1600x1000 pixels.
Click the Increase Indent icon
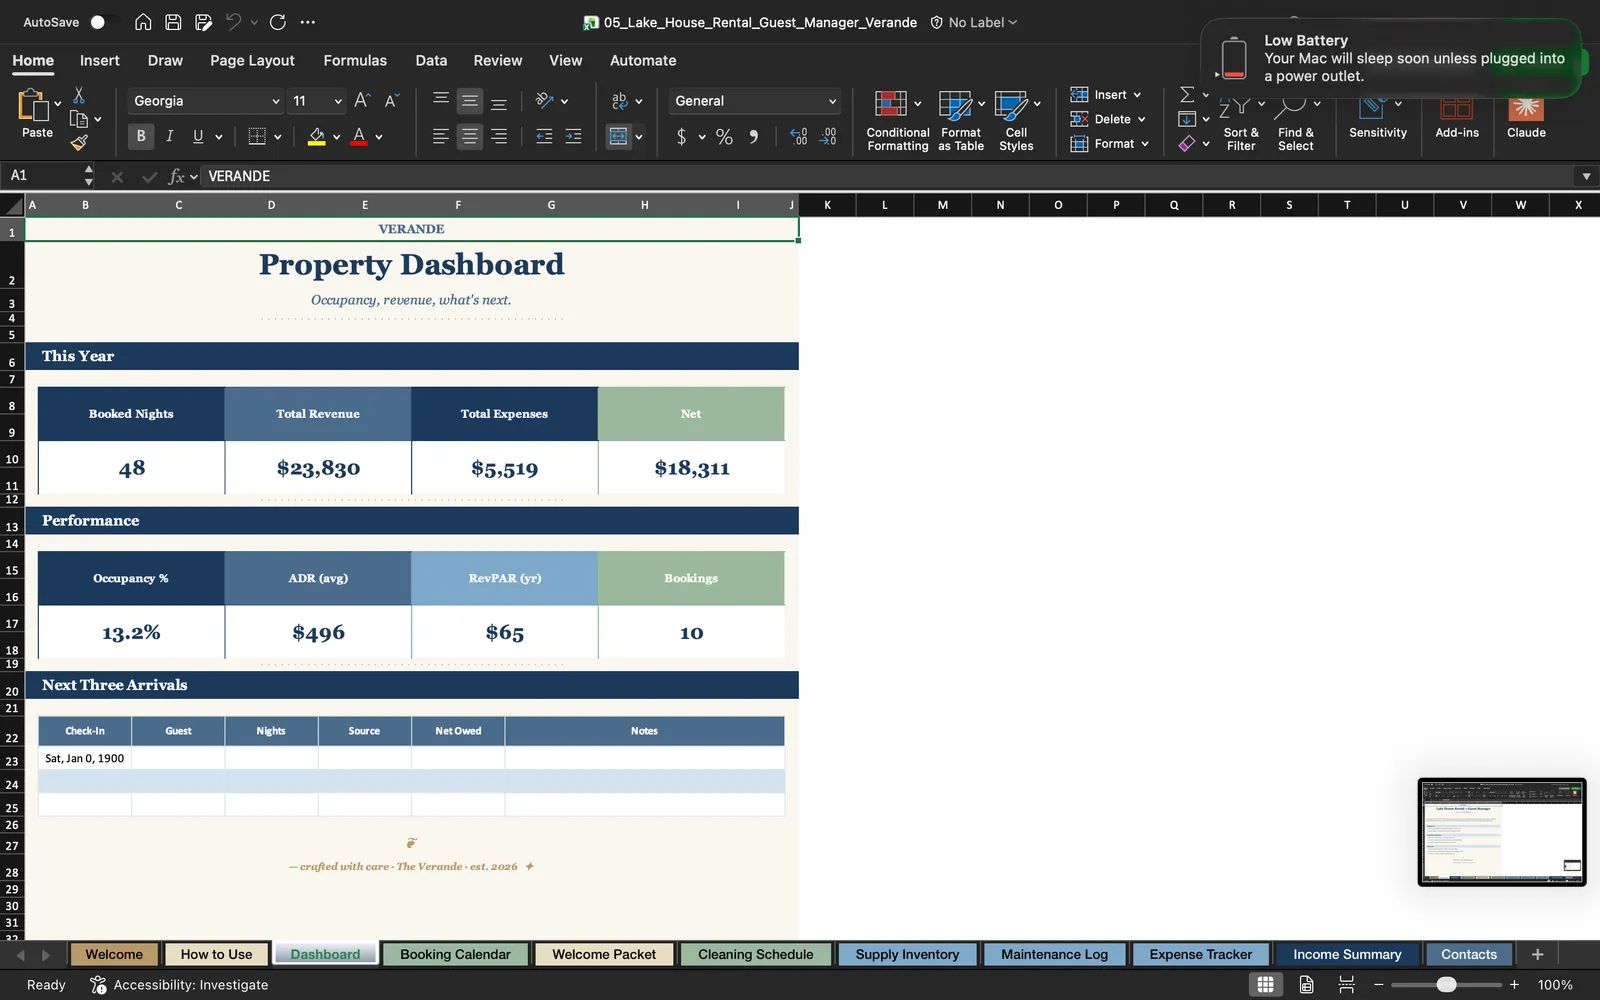[573, 137]
